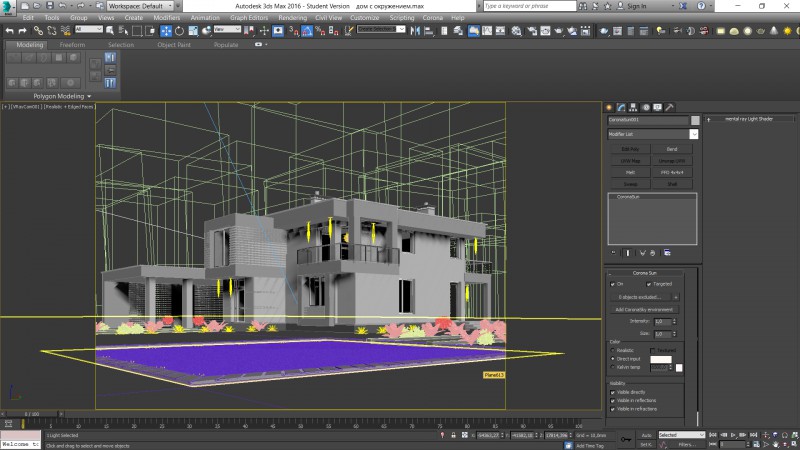The width and height of the screenshot is (800, 450).
Task: Open the Rendering menu
Action: (292, 18)
